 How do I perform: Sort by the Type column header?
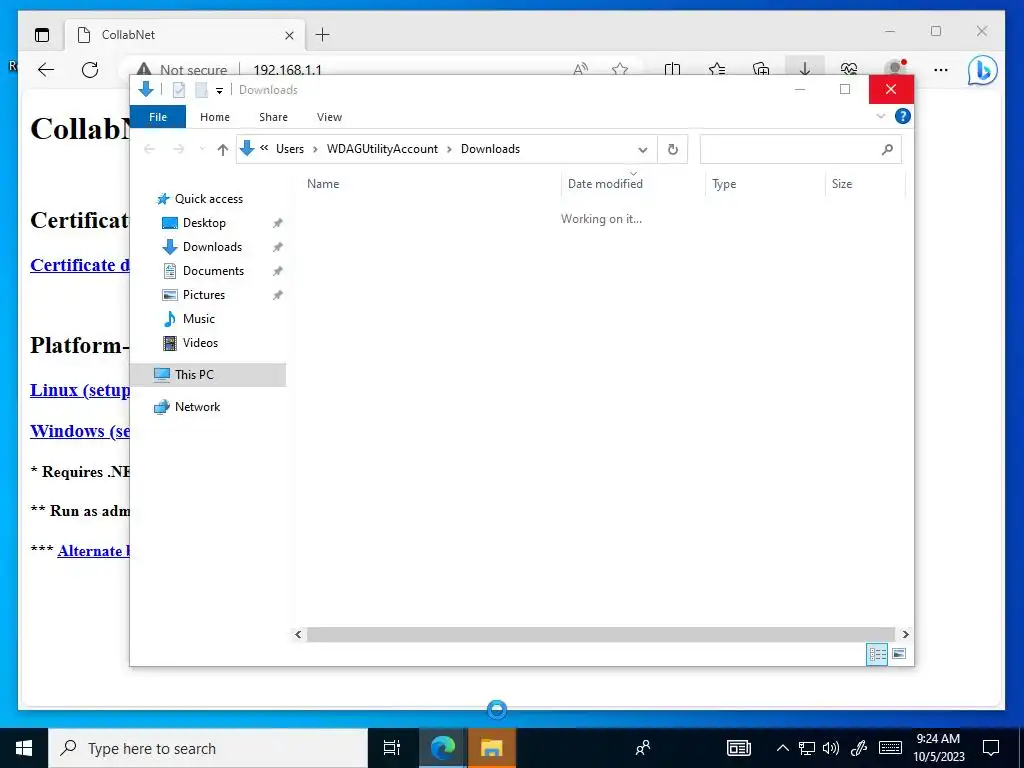tap(765, 184)
